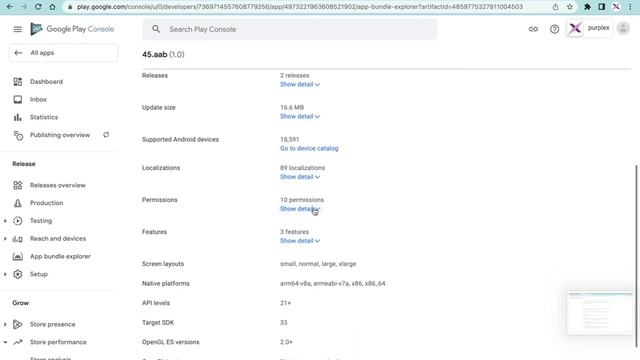Image resolution: width=640 pixels, height=360 pixels.
Task: Select the Target SDK value 33
Action: click(x=284, y=323)
